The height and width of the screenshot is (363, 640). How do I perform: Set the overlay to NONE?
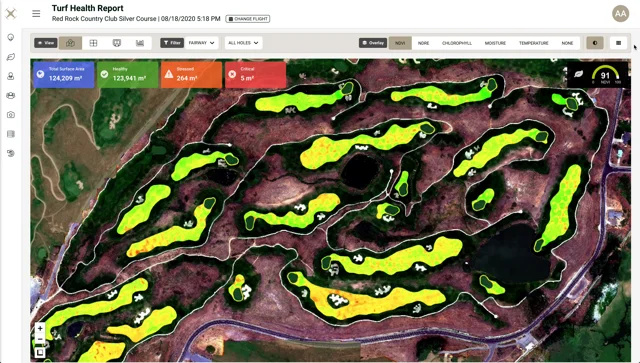[x=567, y=43]
